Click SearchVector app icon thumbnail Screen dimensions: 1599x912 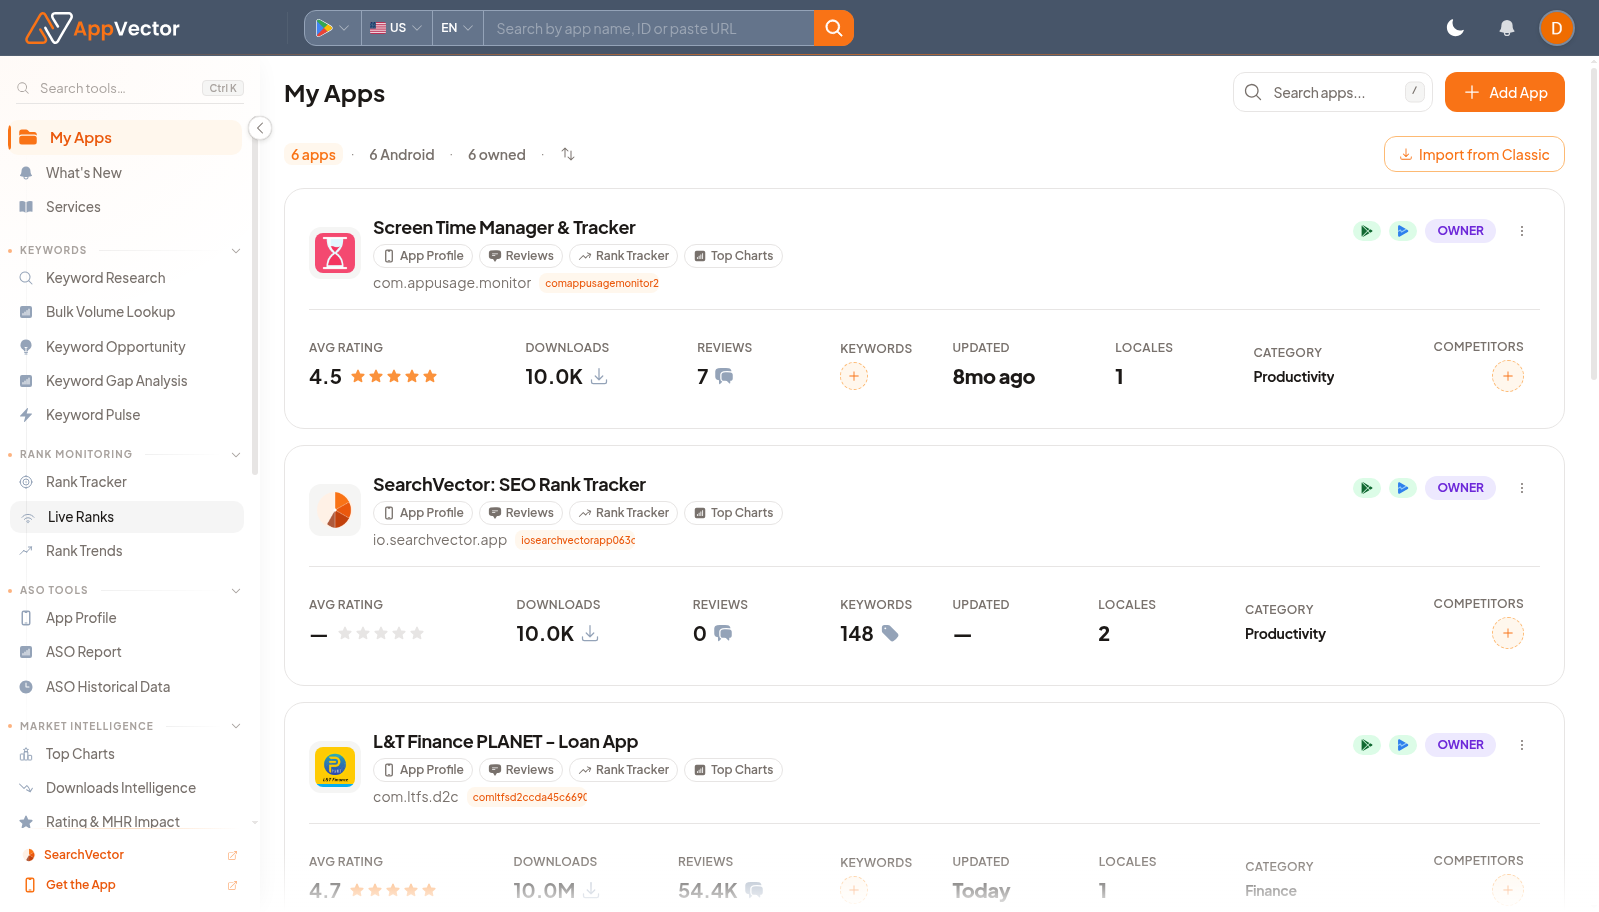(x=335, y=510)
